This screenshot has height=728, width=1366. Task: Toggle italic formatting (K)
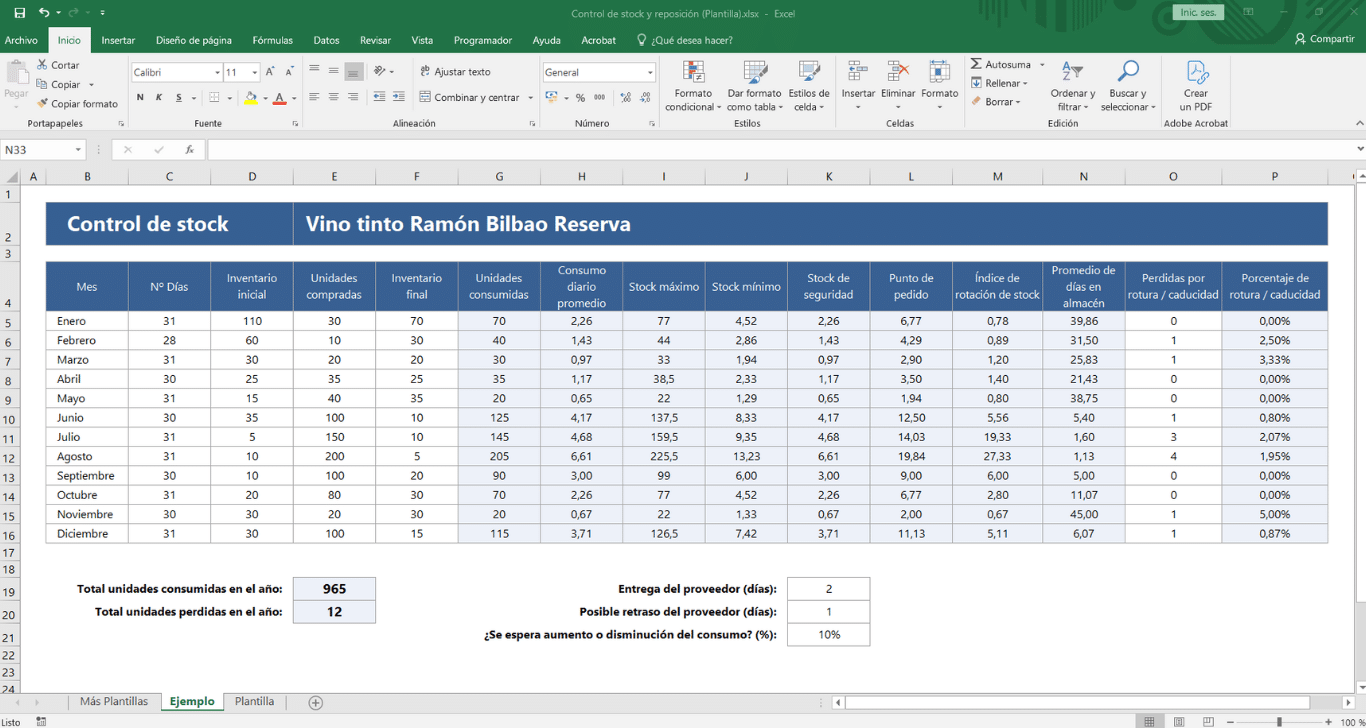click(159, 98)
